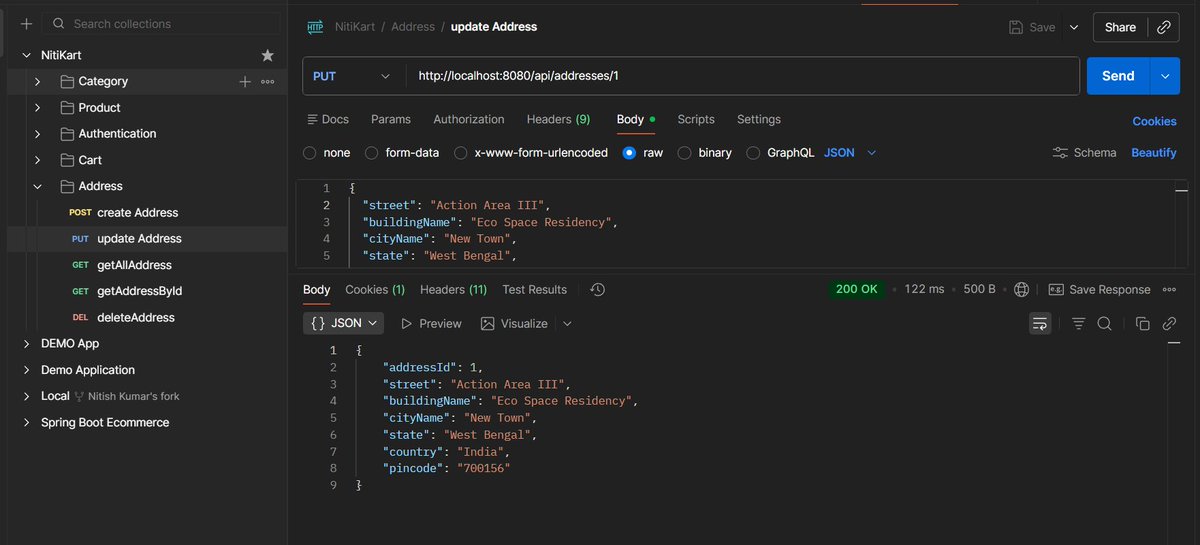Open the Send button dropdown arrow
This screenshot has width=1200, height=545.
click(x=1165, y=76)
